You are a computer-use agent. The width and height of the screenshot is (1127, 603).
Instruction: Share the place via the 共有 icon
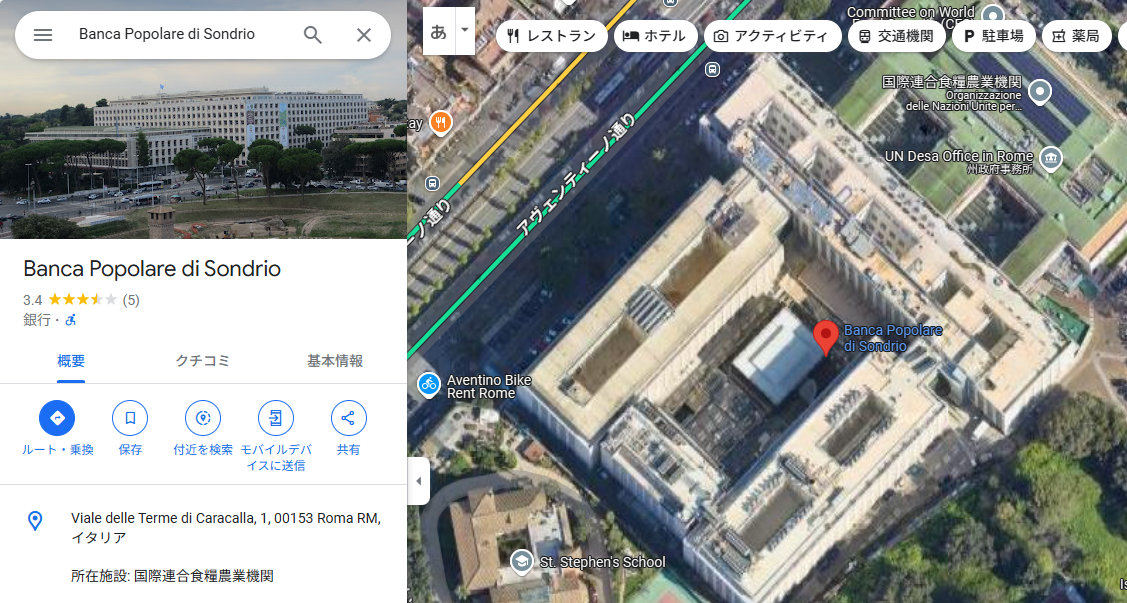[349, 418]
